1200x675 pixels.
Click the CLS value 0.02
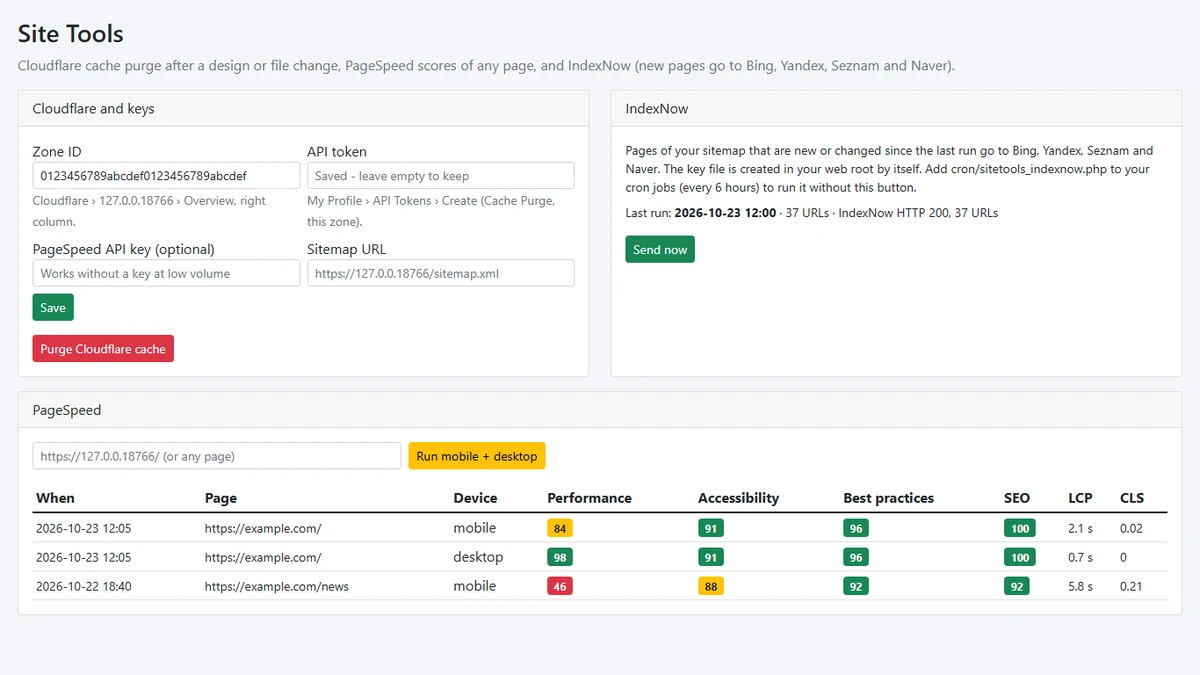click(x=1131, y=528)
